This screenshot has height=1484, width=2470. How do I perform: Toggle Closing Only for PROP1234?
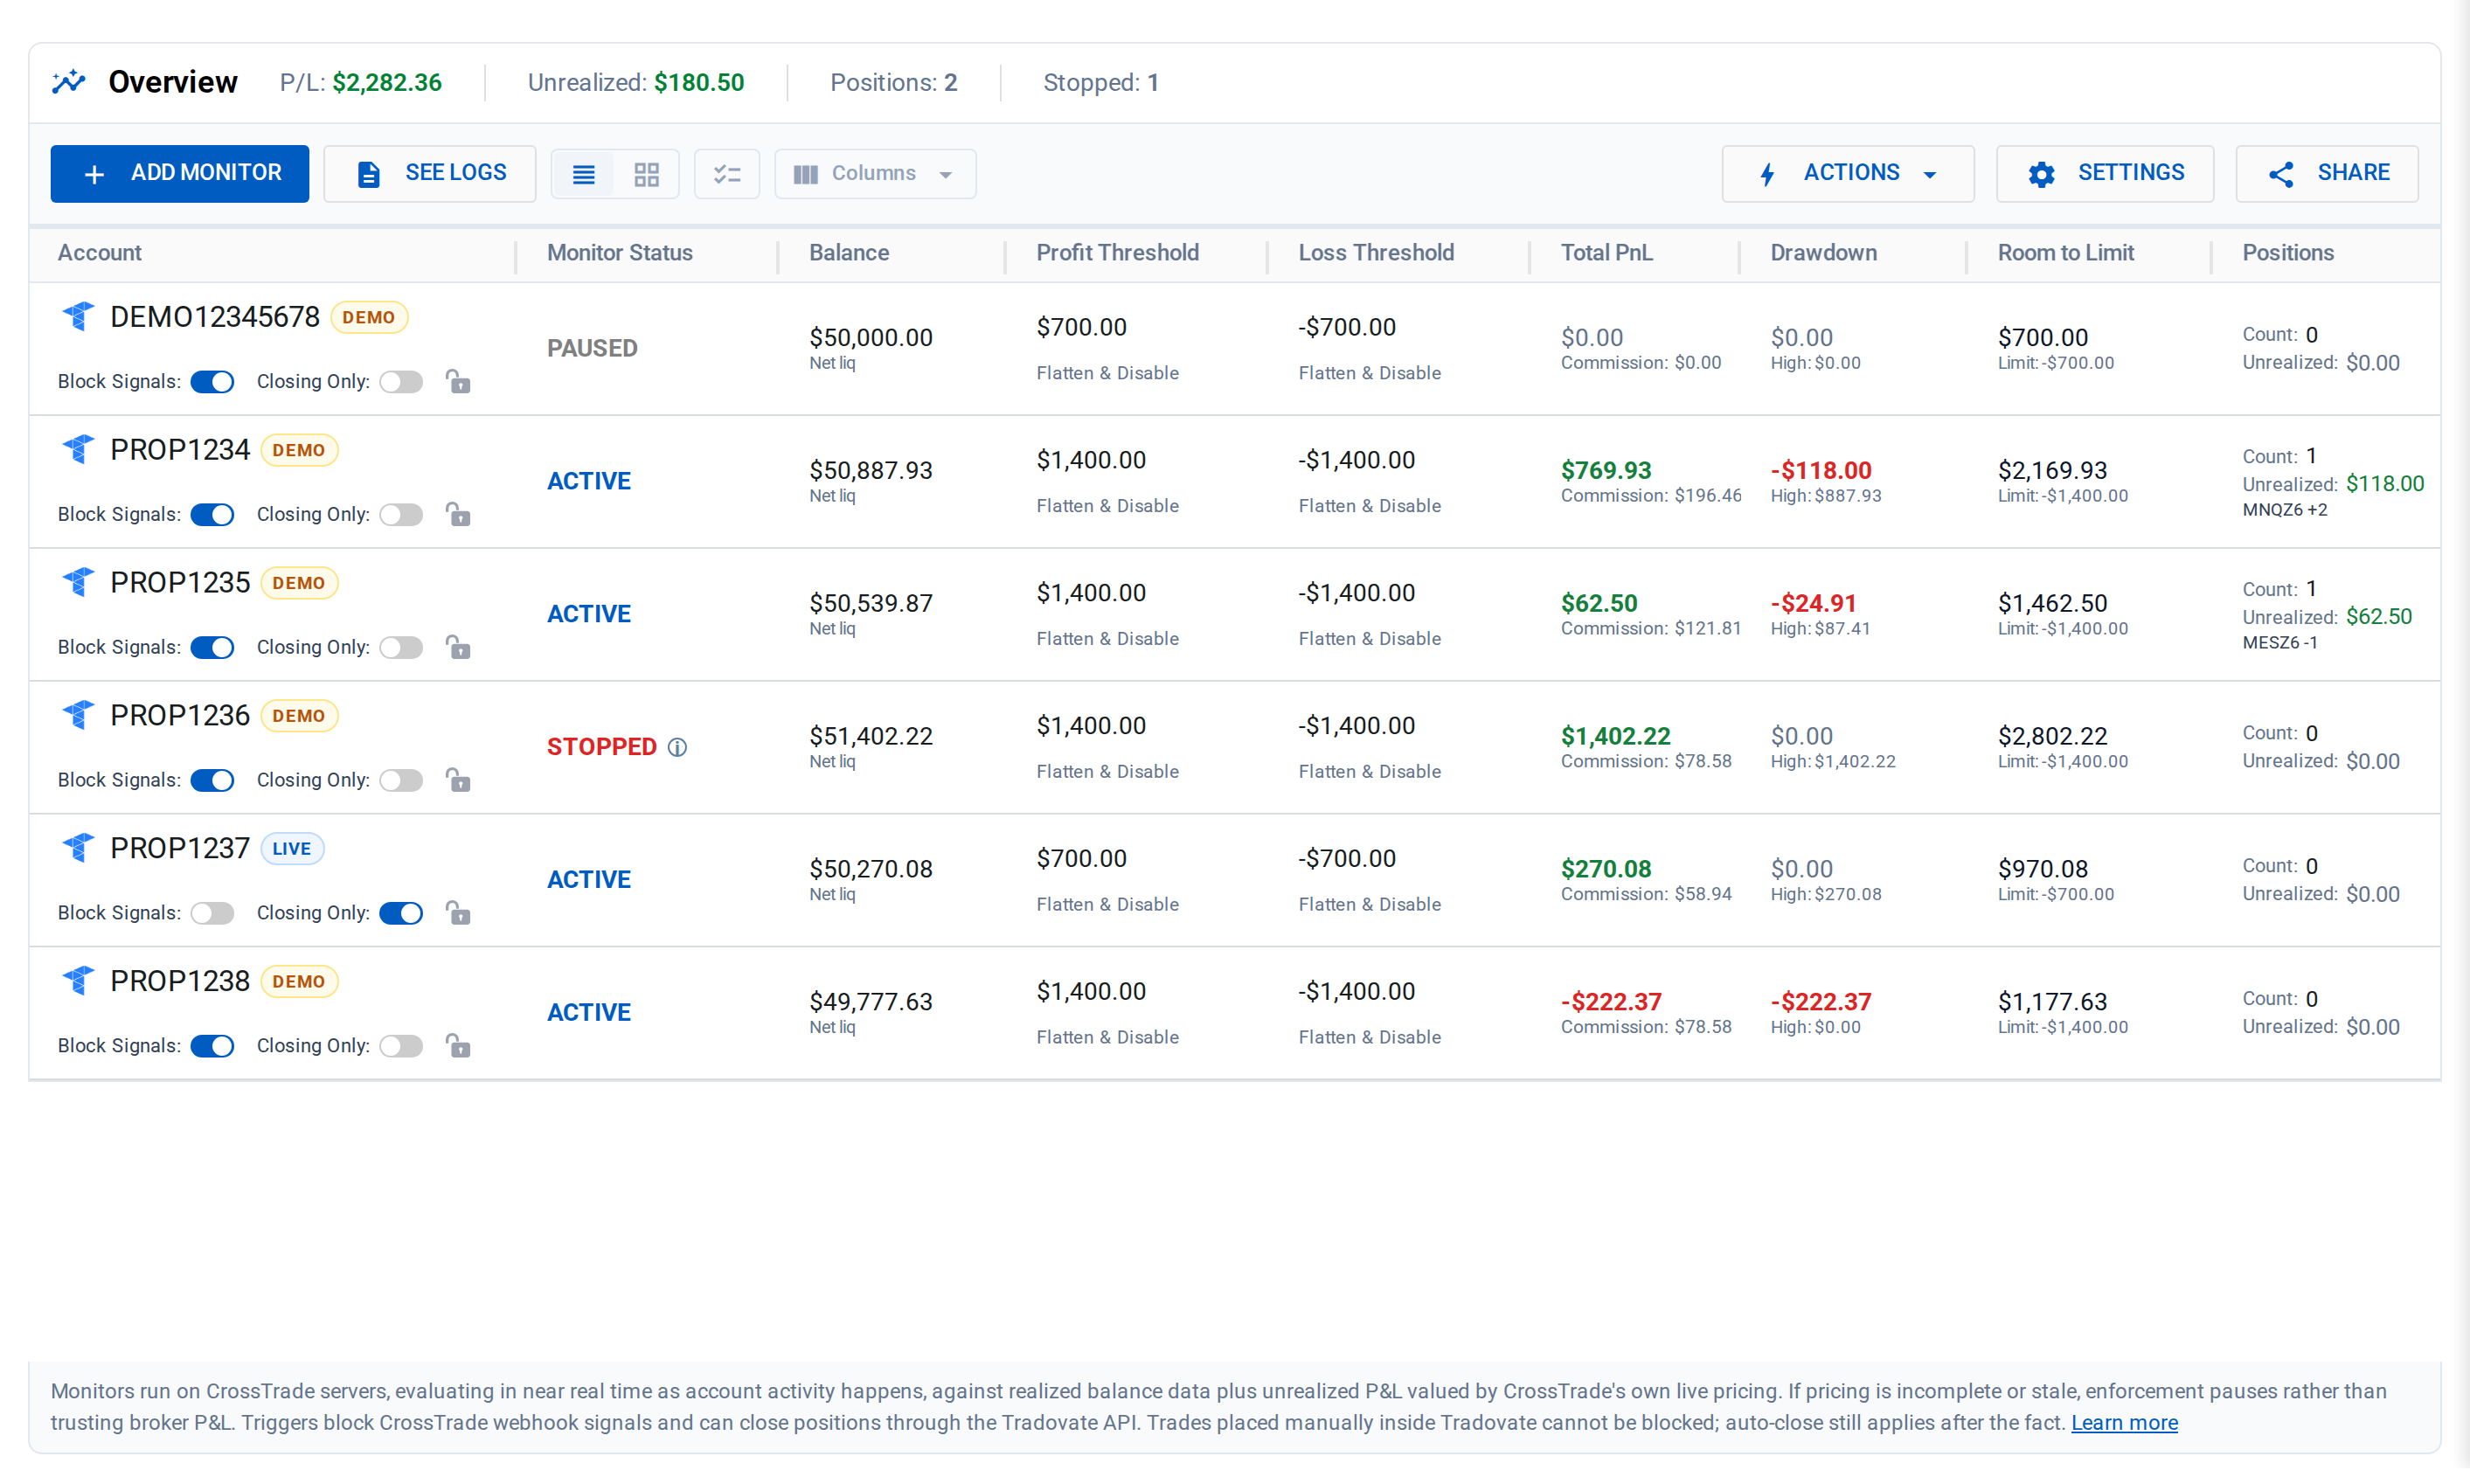pyautogui.click(x=401, y=515)
